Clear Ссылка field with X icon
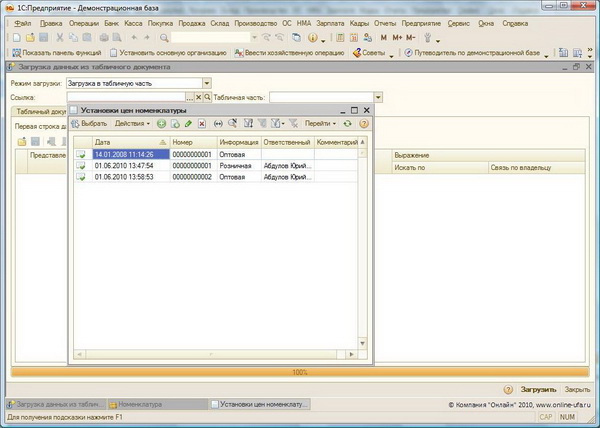Screen dimensions: 600x428 199,97
